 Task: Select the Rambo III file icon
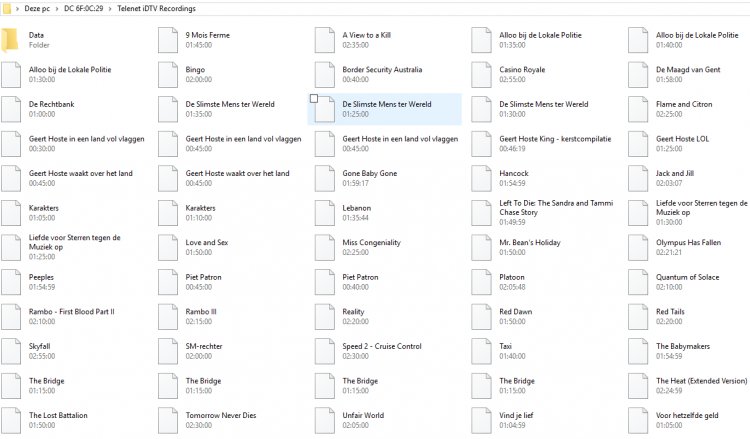click(168, 316)
